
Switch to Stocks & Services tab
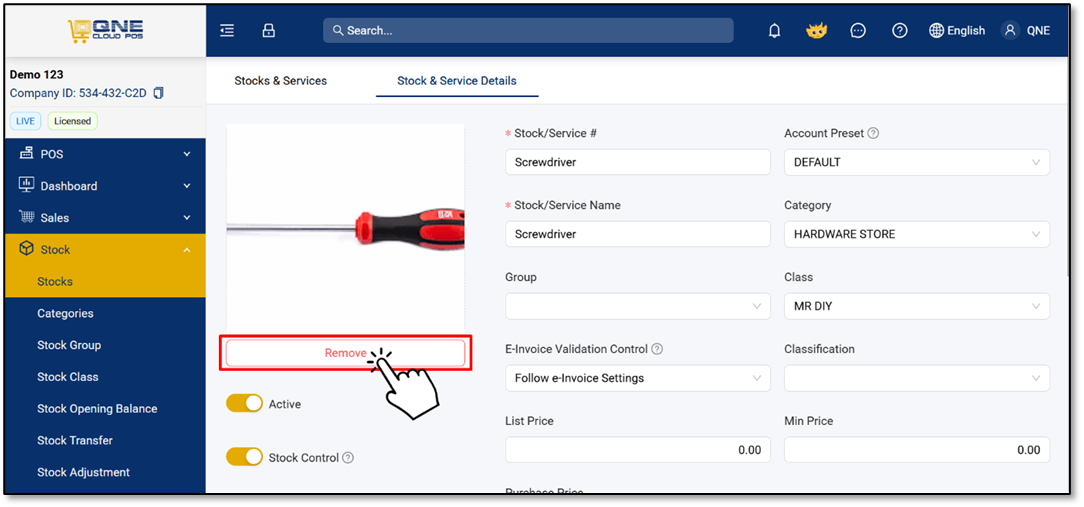[281, 81]
